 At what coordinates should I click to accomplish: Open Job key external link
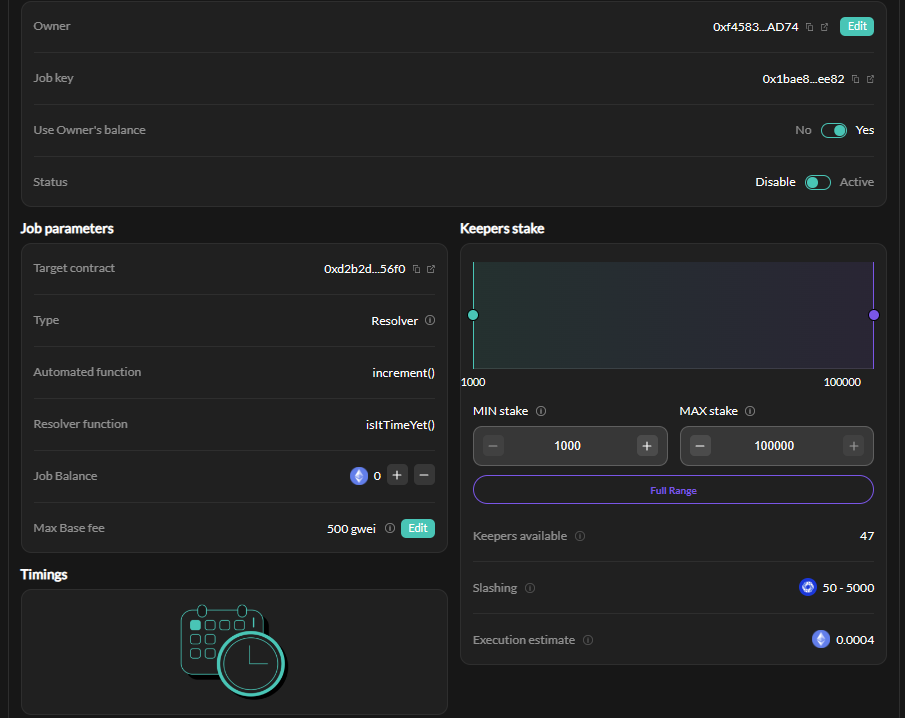click(x=870, y=79)
